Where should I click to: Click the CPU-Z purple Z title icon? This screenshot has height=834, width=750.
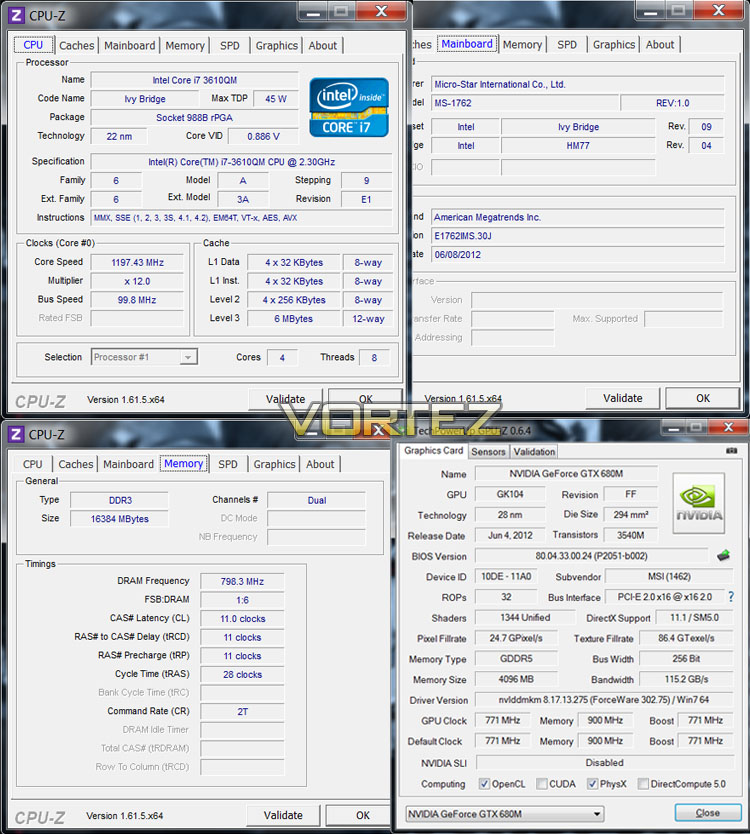coord(16,15)
